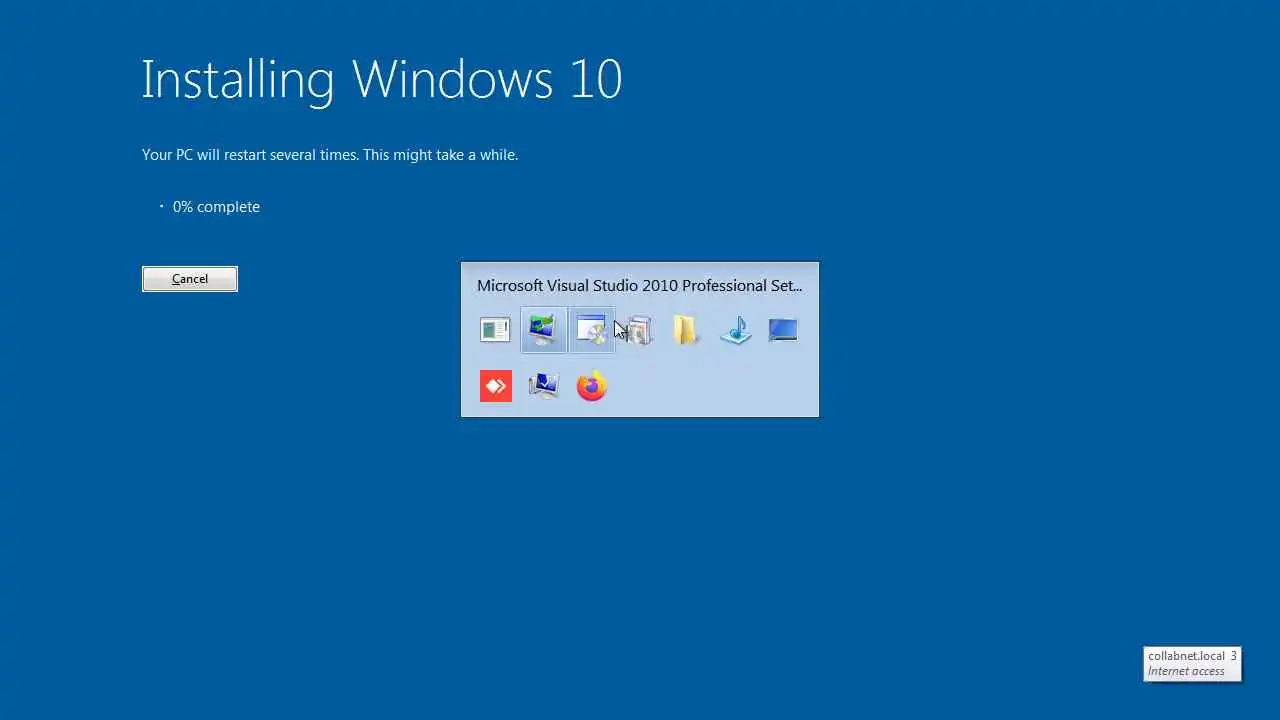Select the highlighted monitor icon in the task switcher
This screenshot has height=720, width=1280.
[543, 330]
